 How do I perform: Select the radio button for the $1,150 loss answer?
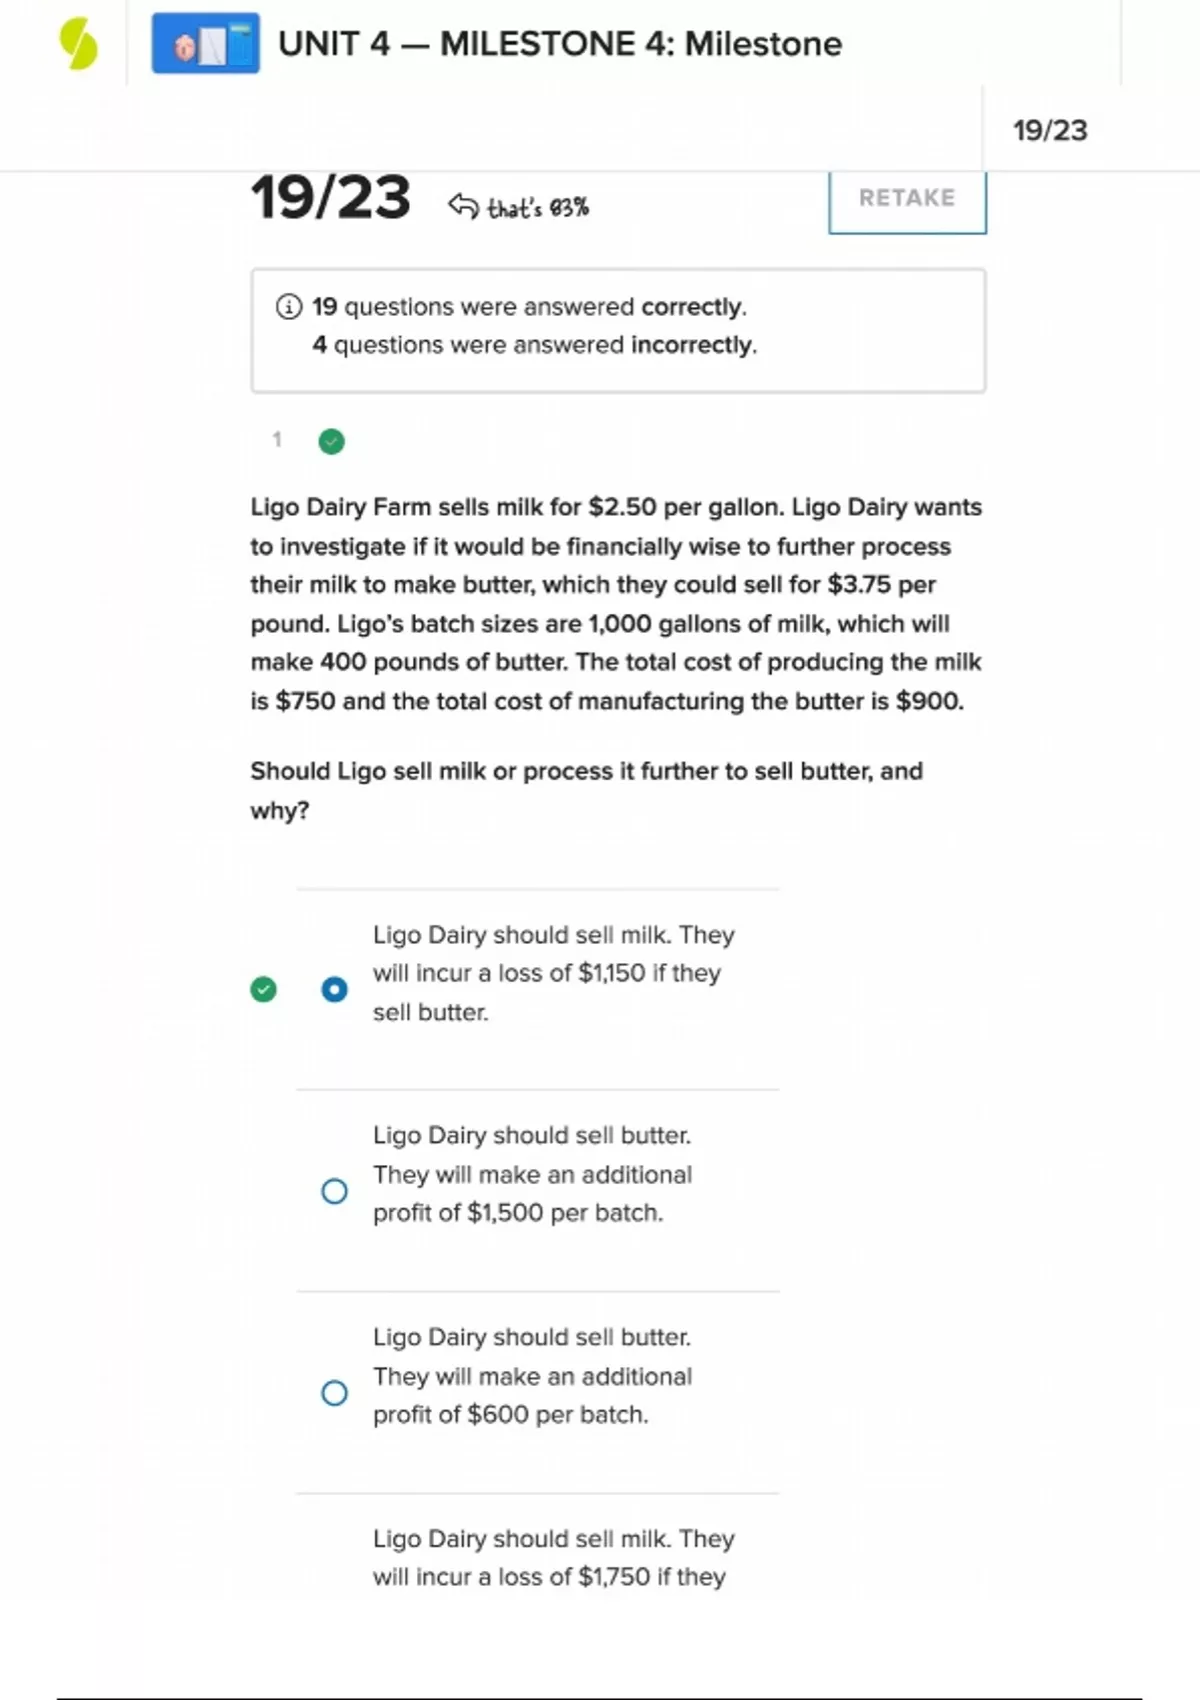click(x=334, y=989)
